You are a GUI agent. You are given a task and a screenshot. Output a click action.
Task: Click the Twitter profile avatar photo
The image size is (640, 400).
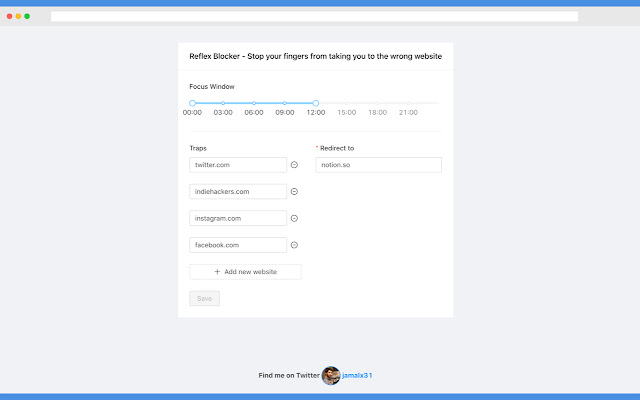(331, 376)
